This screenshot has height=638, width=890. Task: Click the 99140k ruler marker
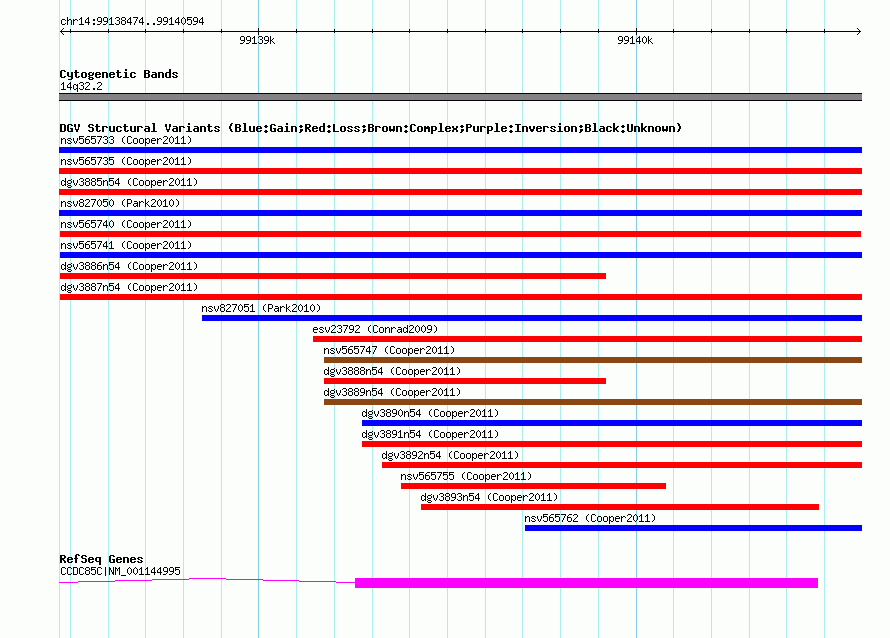pos(635,40)
